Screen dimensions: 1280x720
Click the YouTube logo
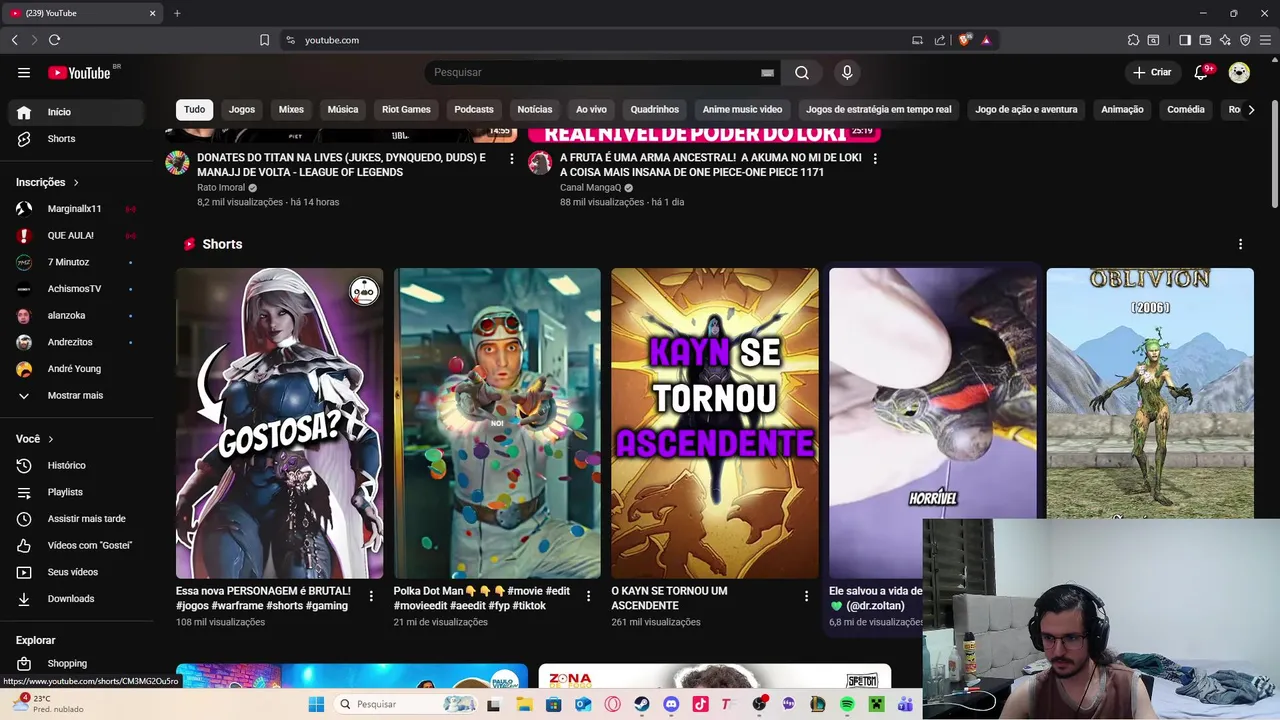(80, 72)
